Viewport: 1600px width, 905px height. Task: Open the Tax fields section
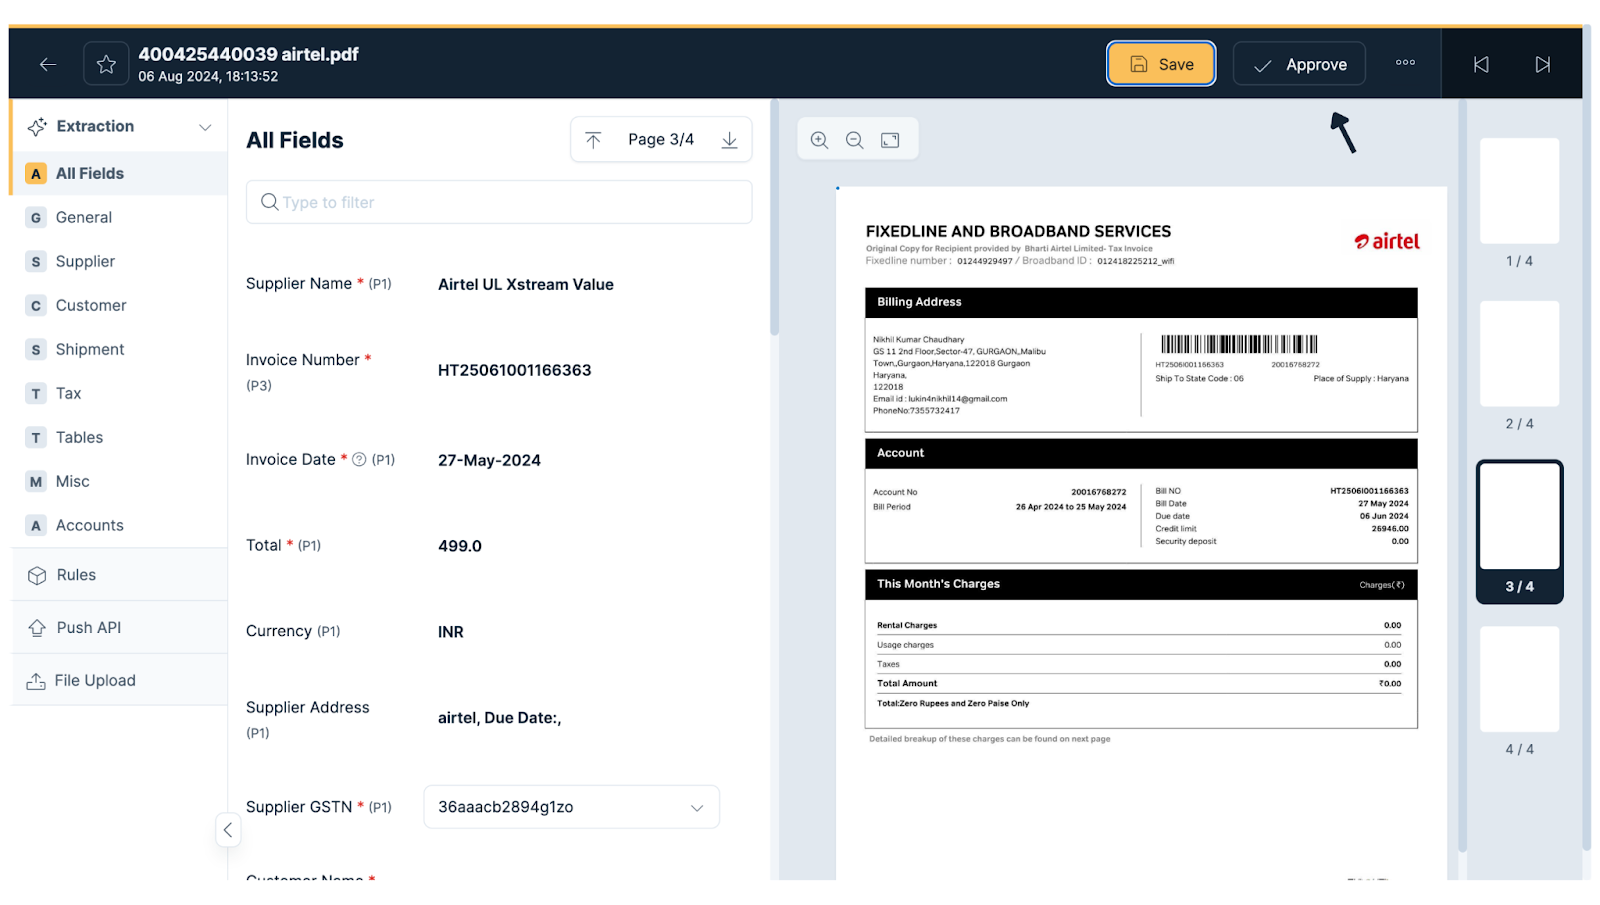[x=119, y=393]
